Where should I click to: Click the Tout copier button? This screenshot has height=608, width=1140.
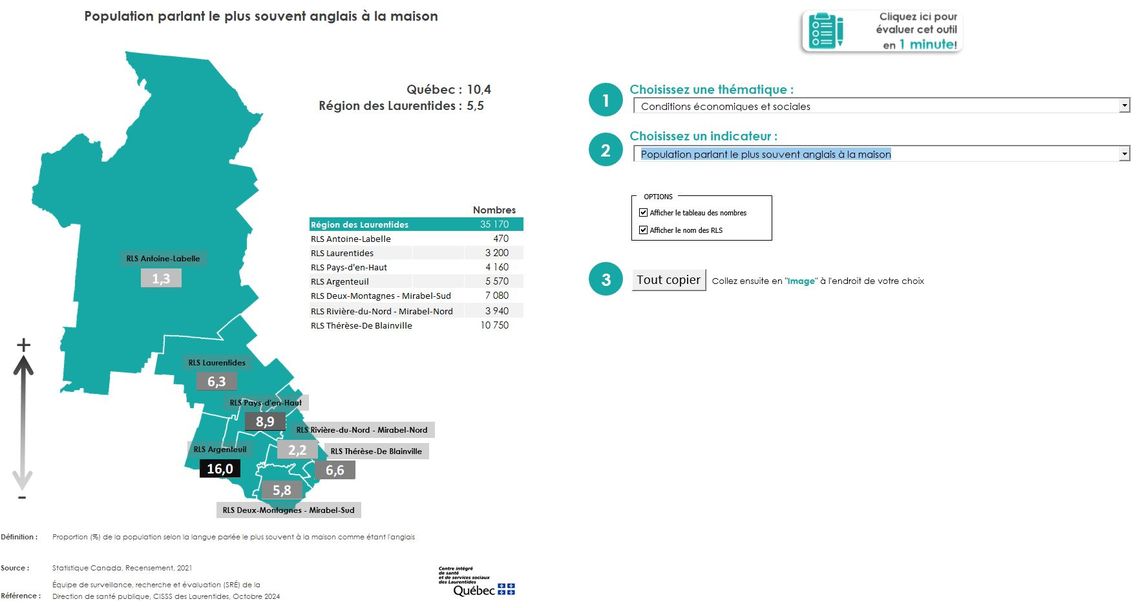click(668, 280)
